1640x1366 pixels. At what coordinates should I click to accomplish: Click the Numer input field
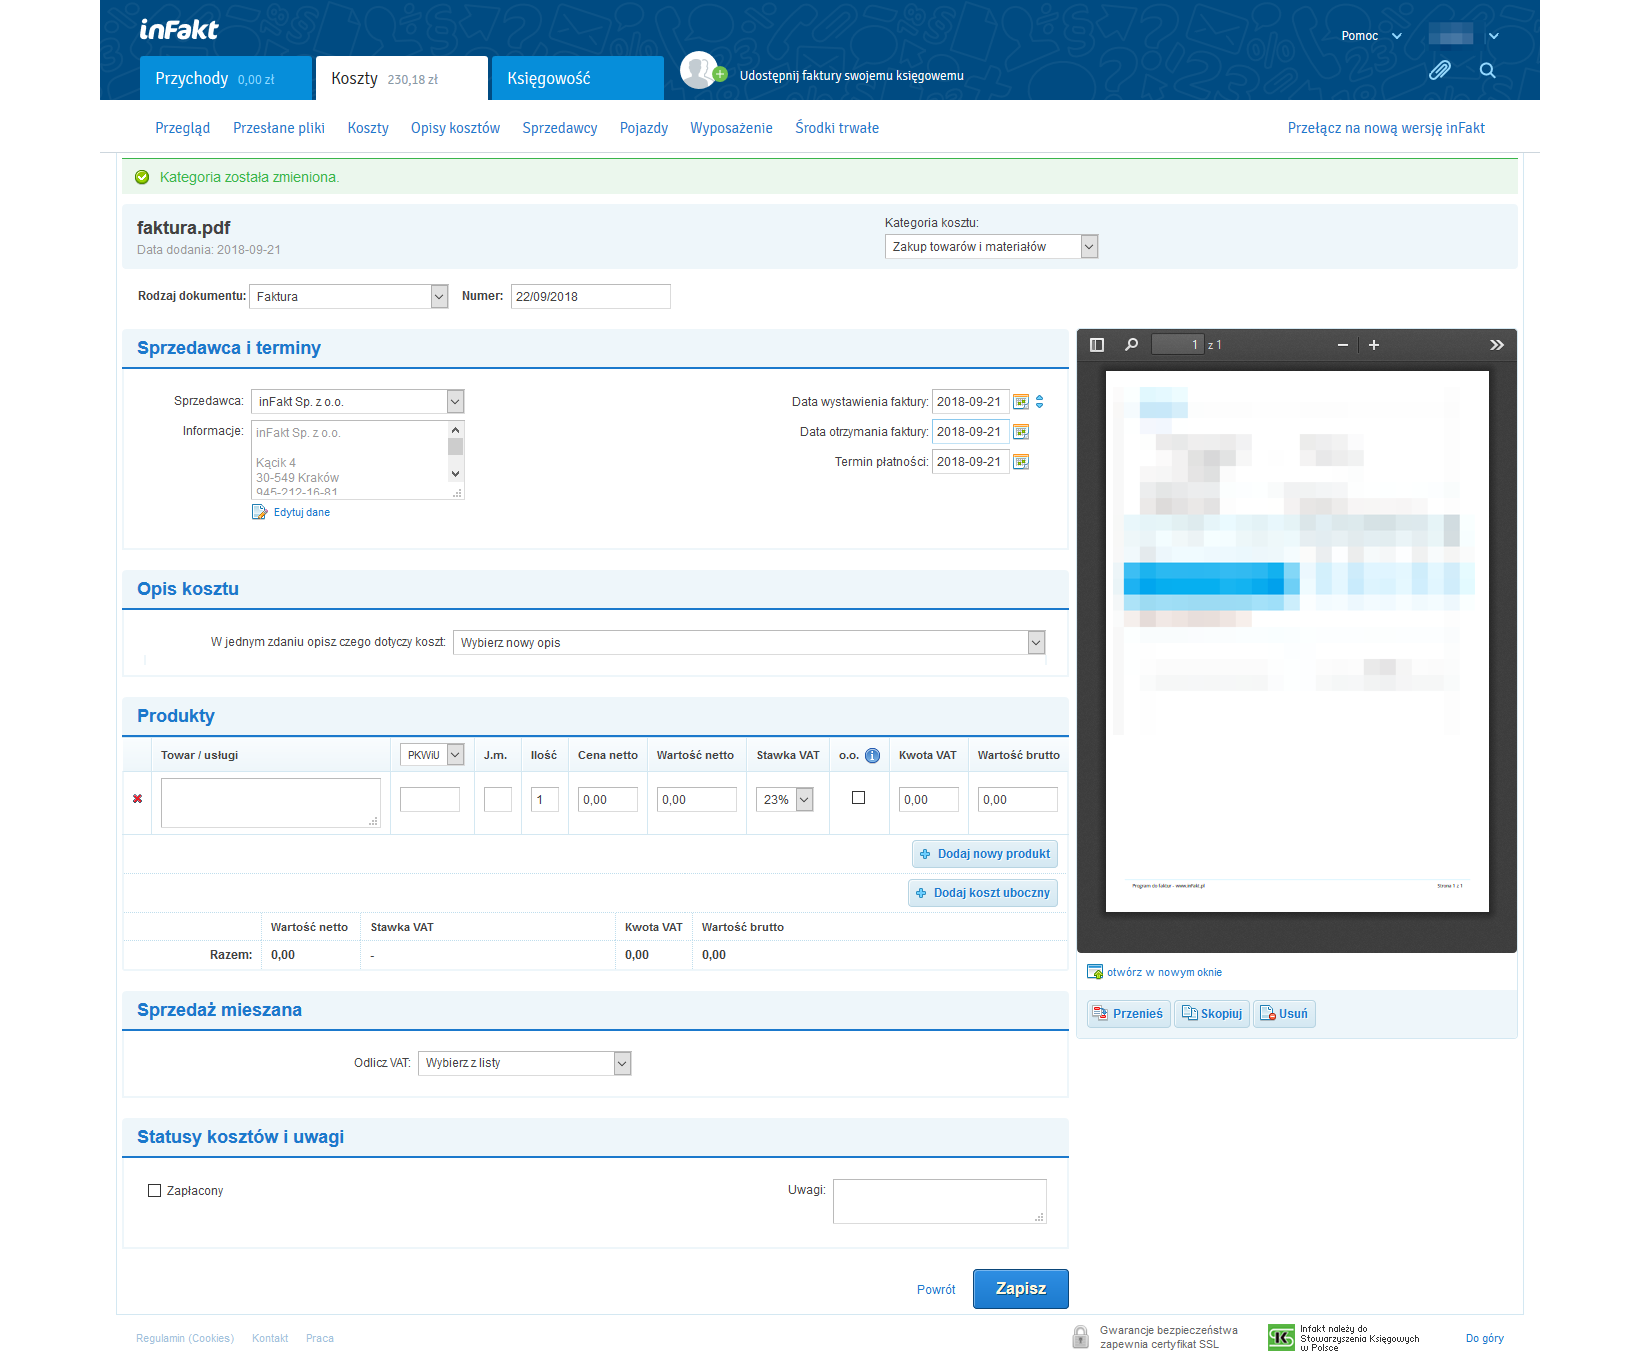591,297
